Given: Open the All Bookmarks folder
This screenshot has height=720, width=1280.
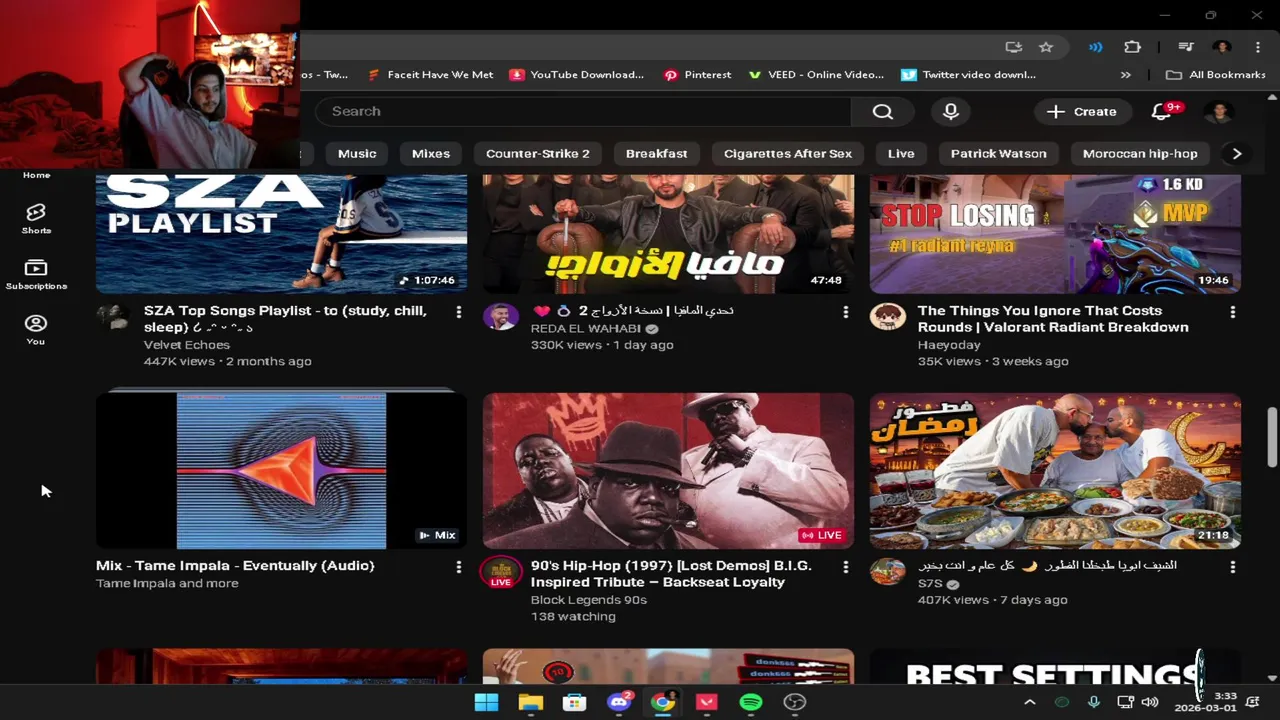Looking at the screenshot, I should tap(1216, 75).
